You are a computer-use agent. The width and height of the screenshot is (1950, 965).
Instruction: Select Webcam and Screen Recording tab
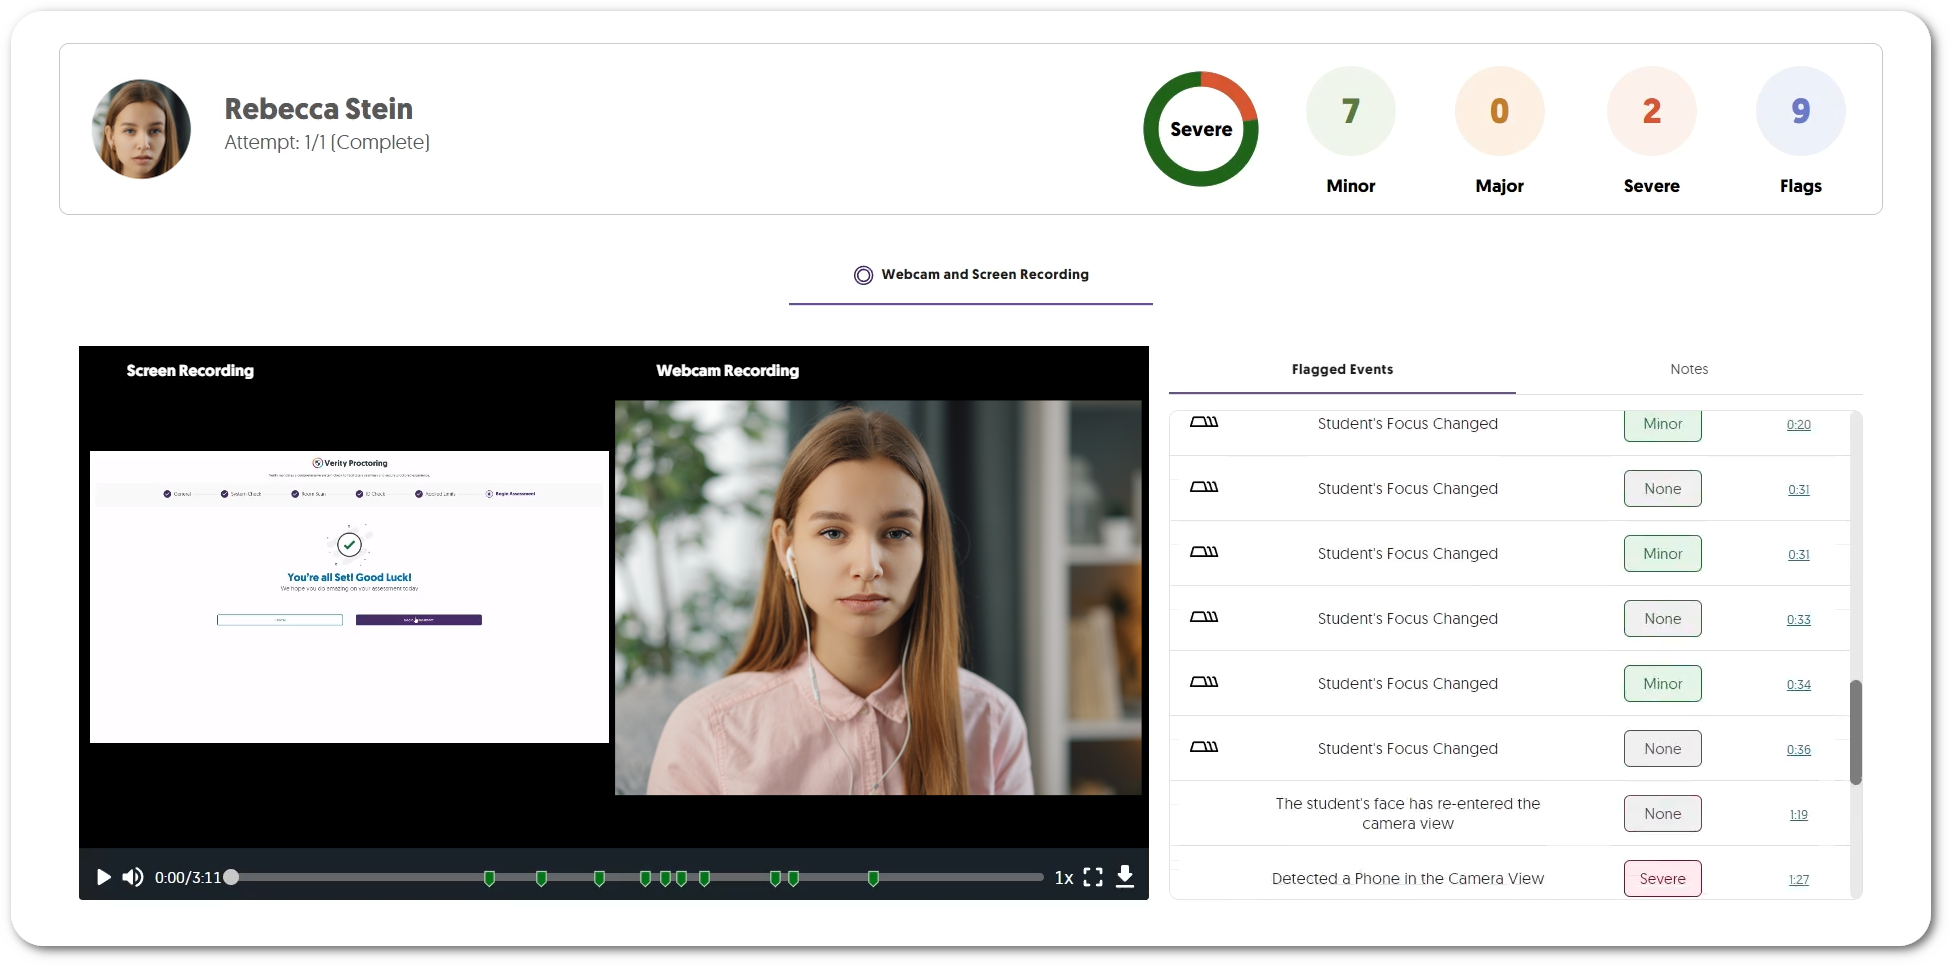click(x=971, y=274)
